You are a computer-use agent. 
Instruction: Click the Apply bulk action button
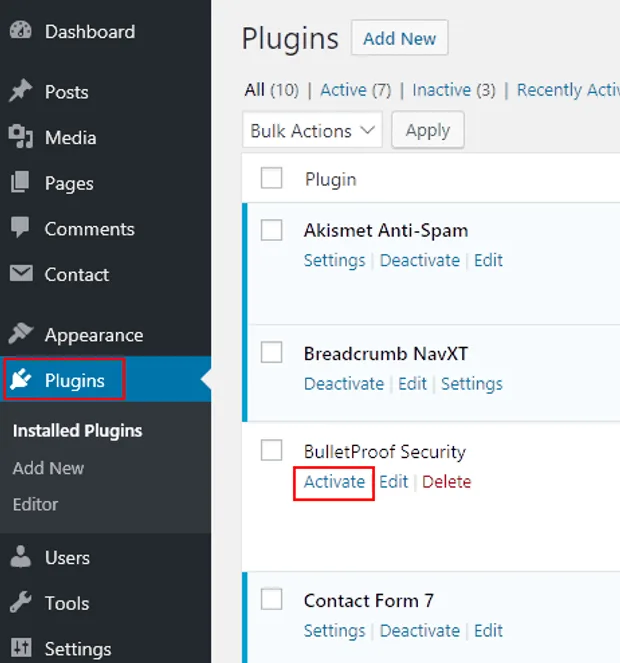tap(428, 130)
